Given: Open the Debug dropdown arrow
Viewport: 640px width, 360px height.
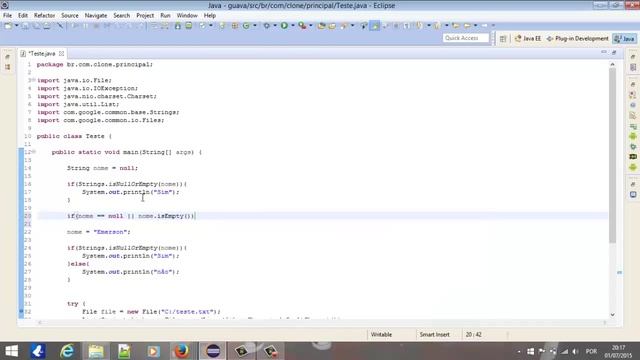Looking at the screenshot, I should 275,26.
